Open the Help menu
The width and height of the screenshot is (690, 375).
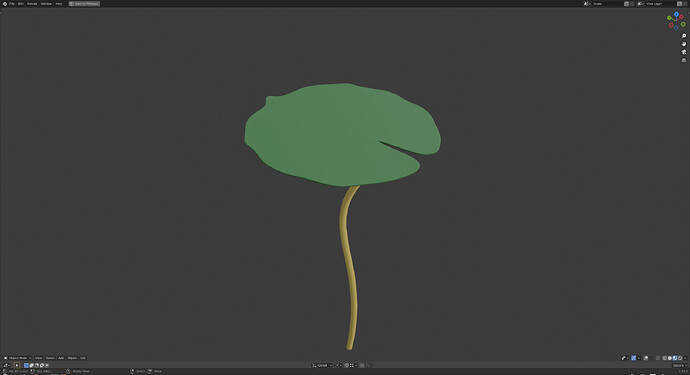59,4
